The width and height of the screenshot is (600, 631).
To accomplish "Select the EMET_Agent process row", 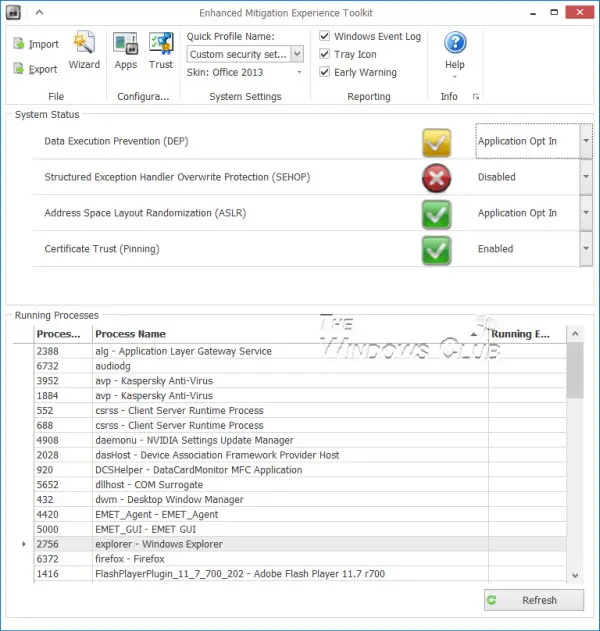I will [300, 515].
